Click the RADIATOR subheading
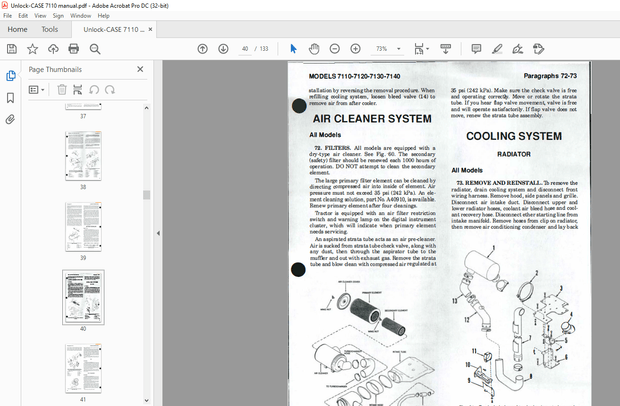 tap(514, 154)
